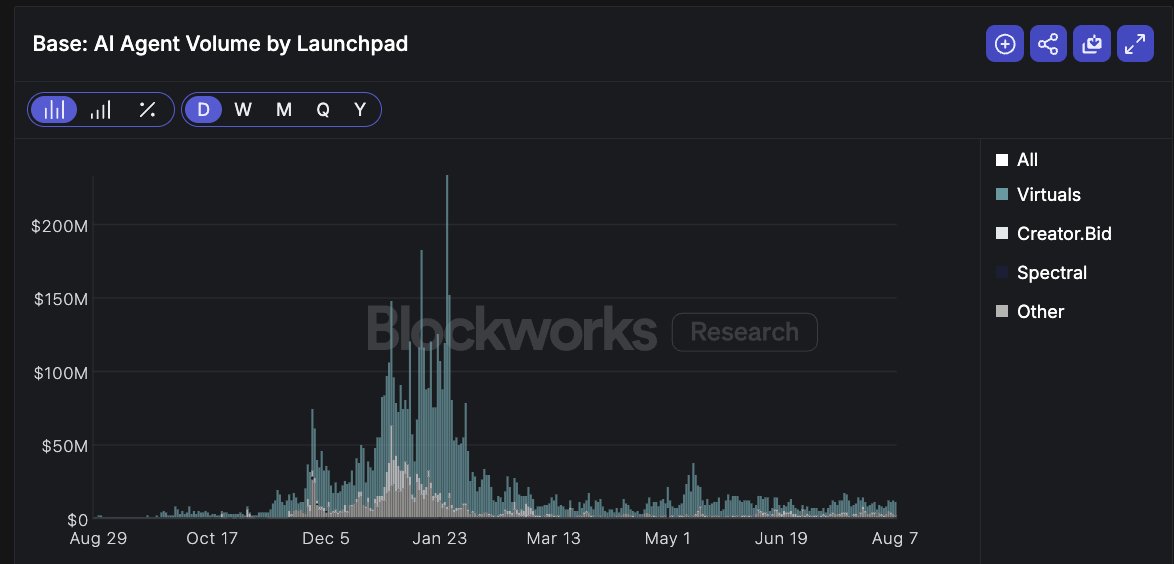The height and width of the screenshot is (564, 1174).
Task: Select the monthly (M) interval
Action: pyautogui.click(x=284, y=110)
